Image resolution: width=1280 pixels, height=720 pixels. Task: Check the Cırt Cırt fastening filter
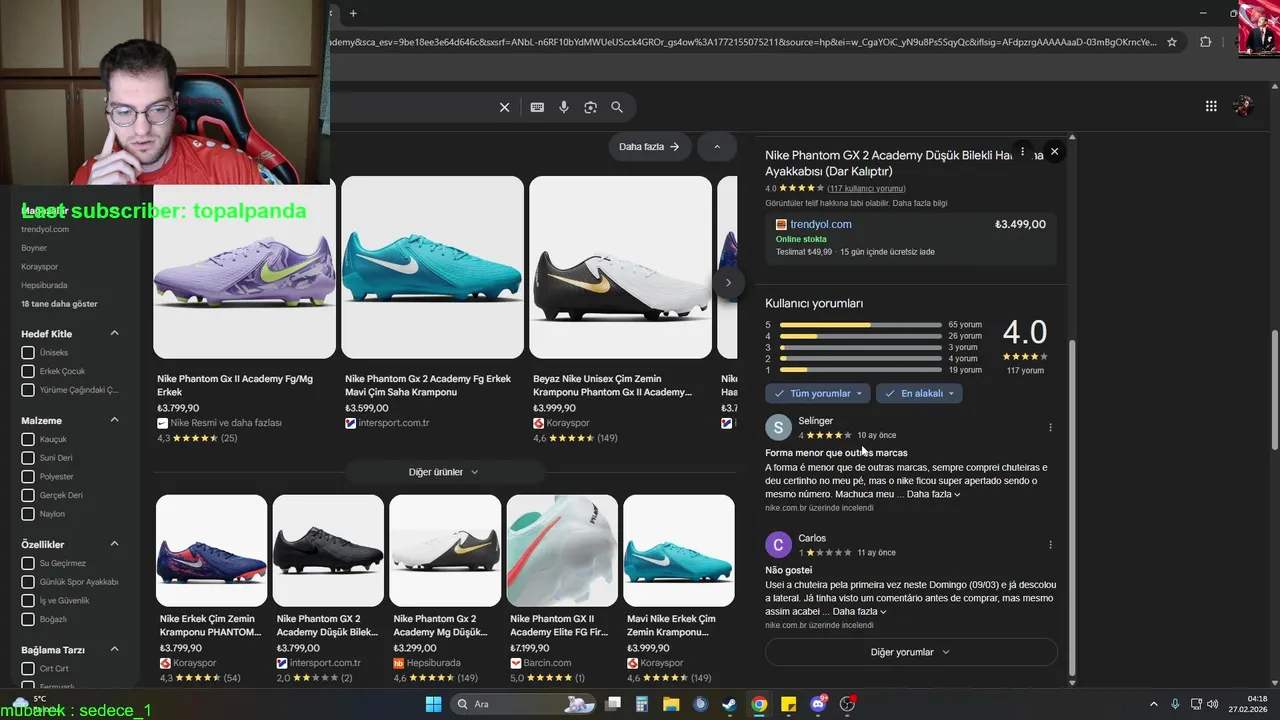coord(28,668)
